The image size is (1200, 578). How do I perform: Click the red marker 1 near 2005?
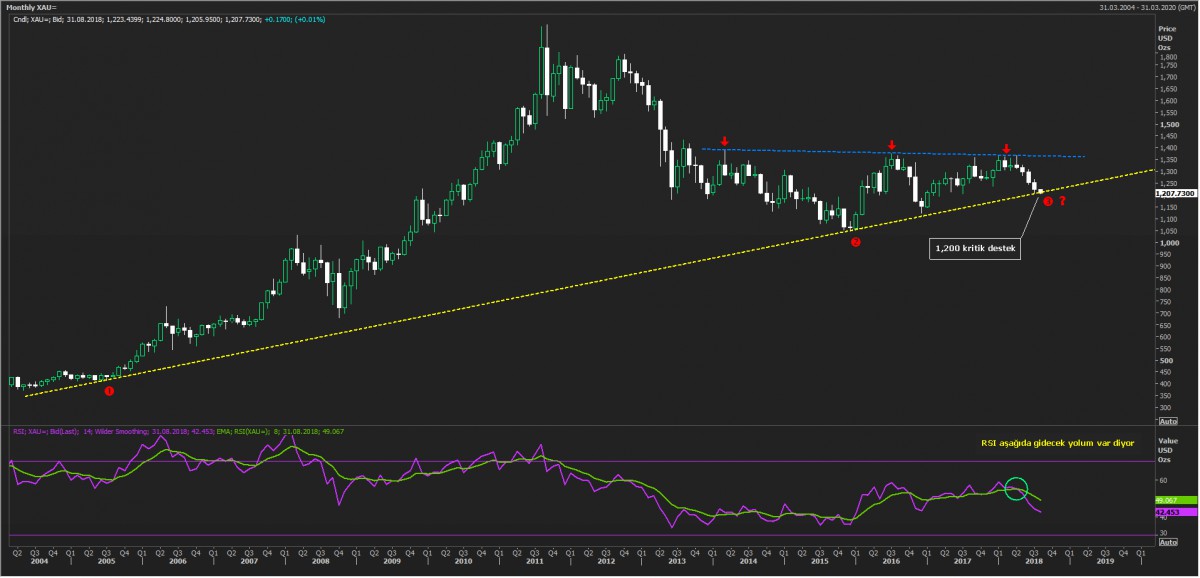[109, 391]
